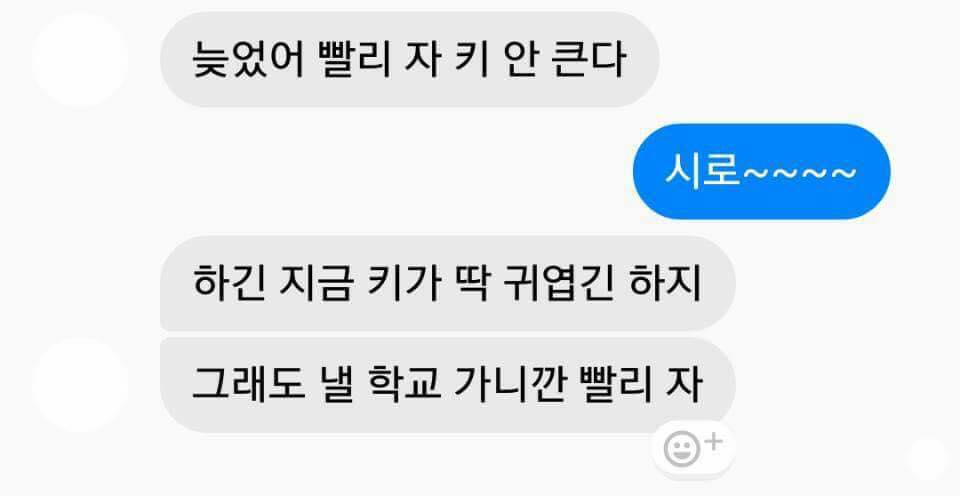The width and height of the screenshot is (960, 496).
Task: Click the tilde marks in the blue bubble
Action: coord(800,173)
